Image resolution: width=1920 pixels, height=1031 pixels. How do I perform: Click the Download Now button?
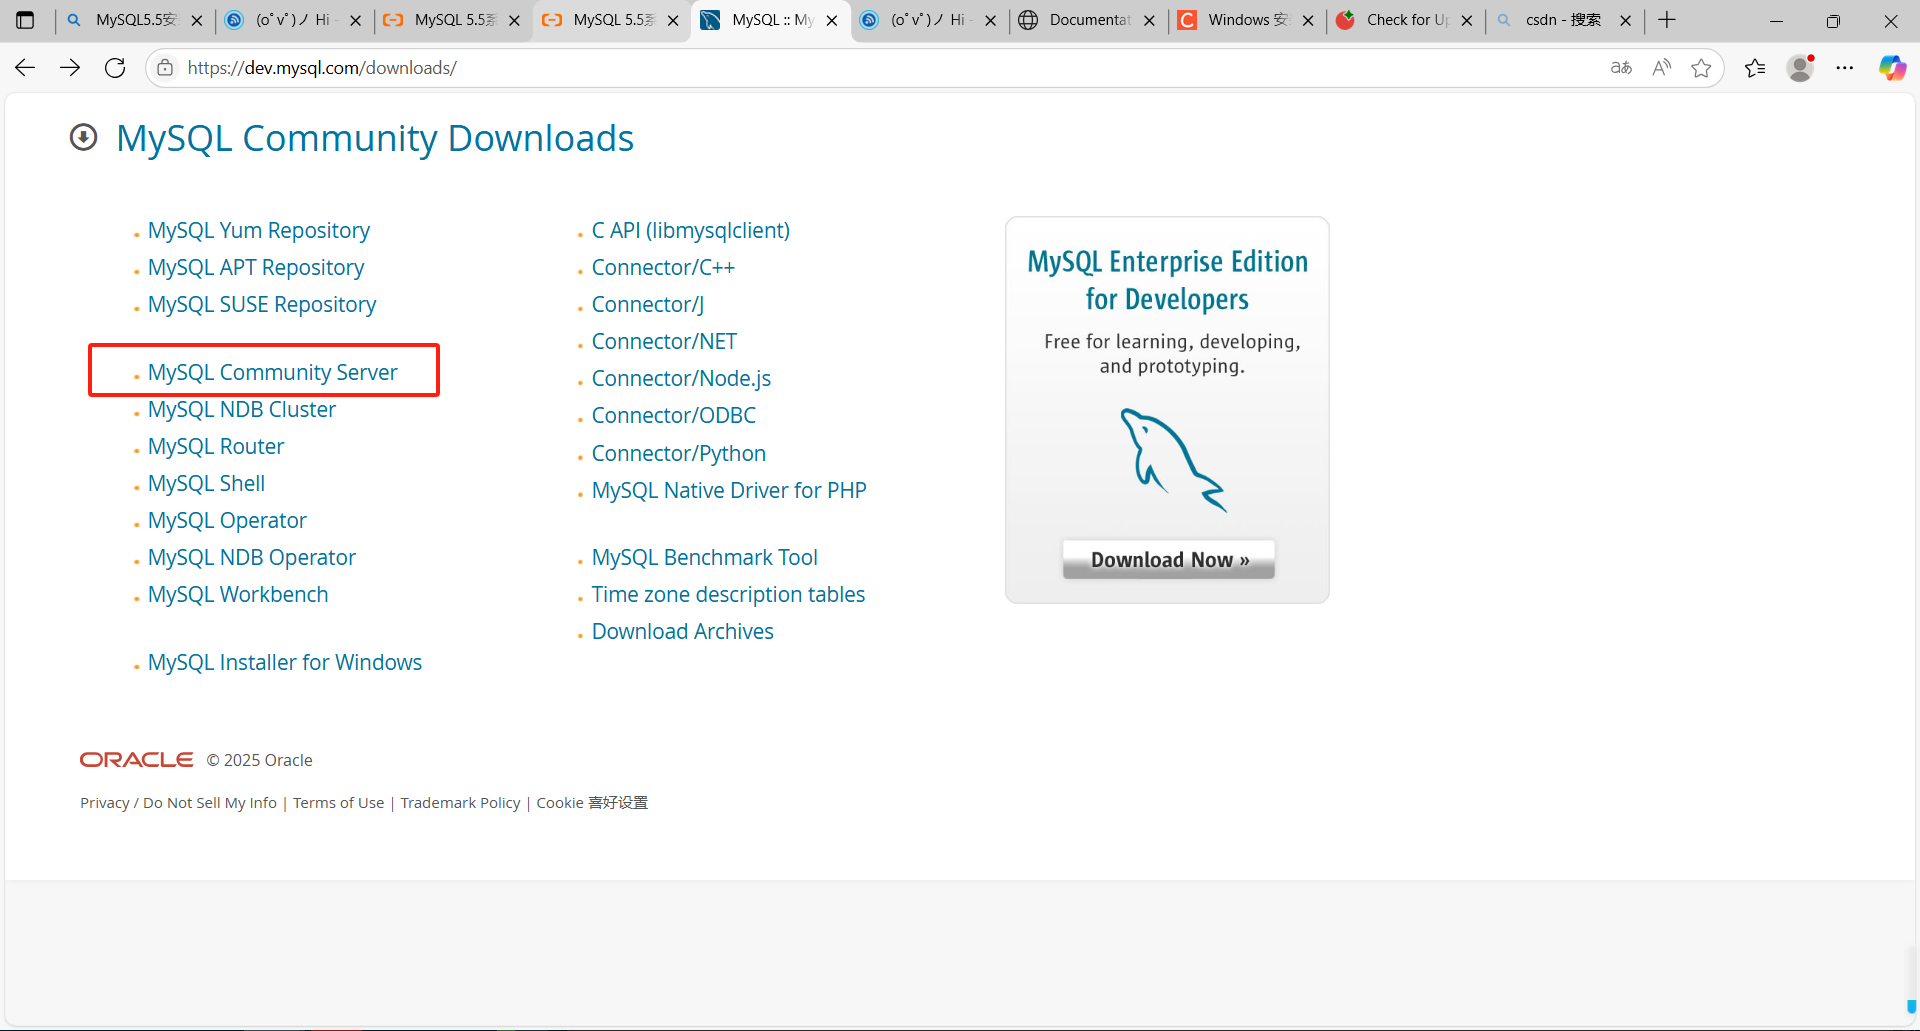pyautogui.click(x=1169, y=560)
